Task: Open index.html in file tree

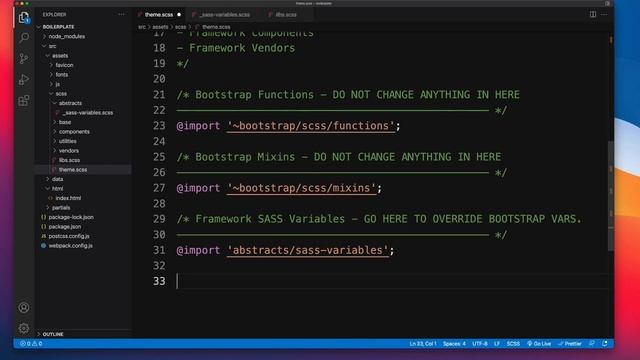Action: click(68, 198)
